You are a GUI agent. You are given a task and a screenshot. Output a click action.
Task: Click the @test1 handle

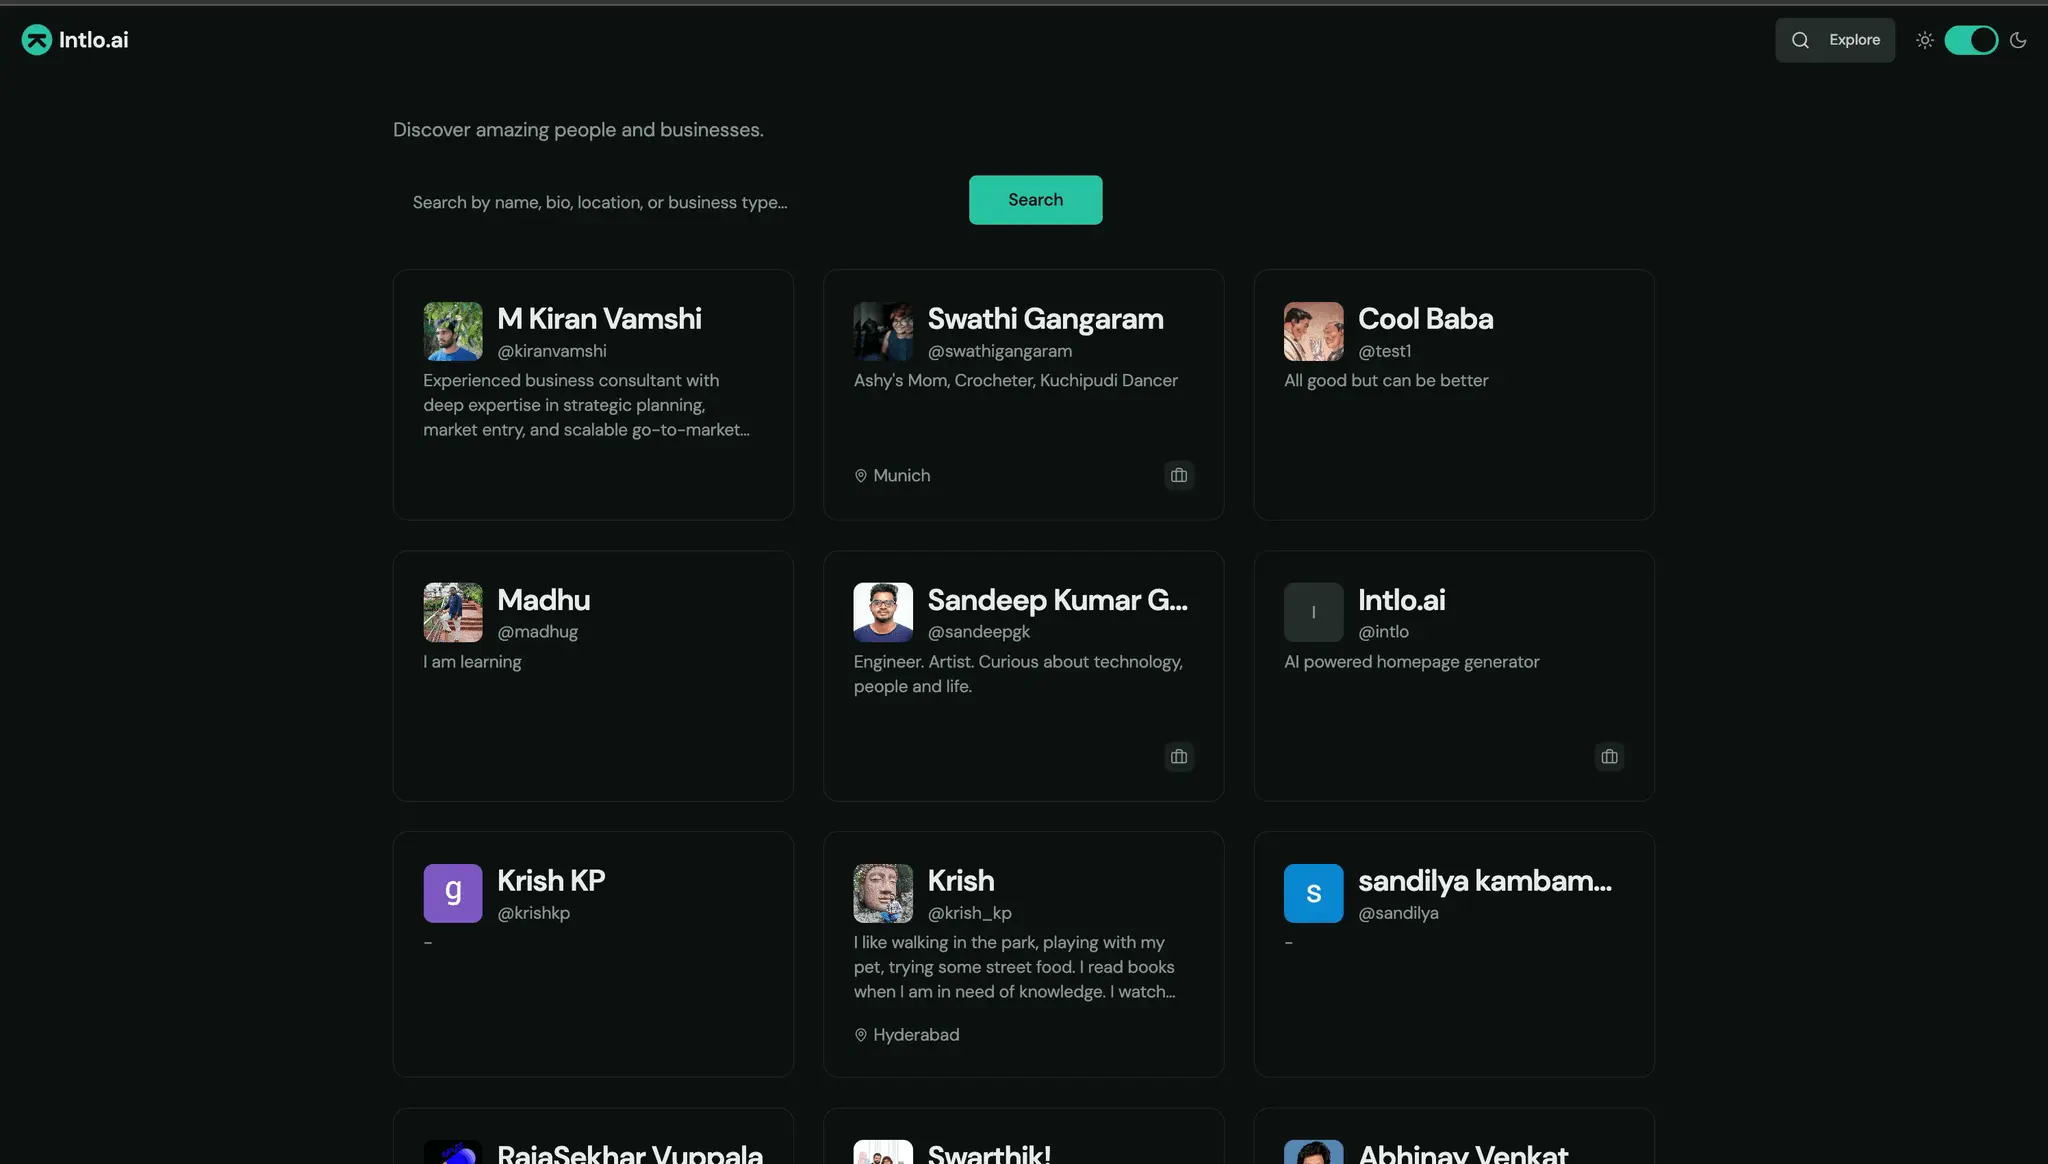click(x=1384, y=351)
